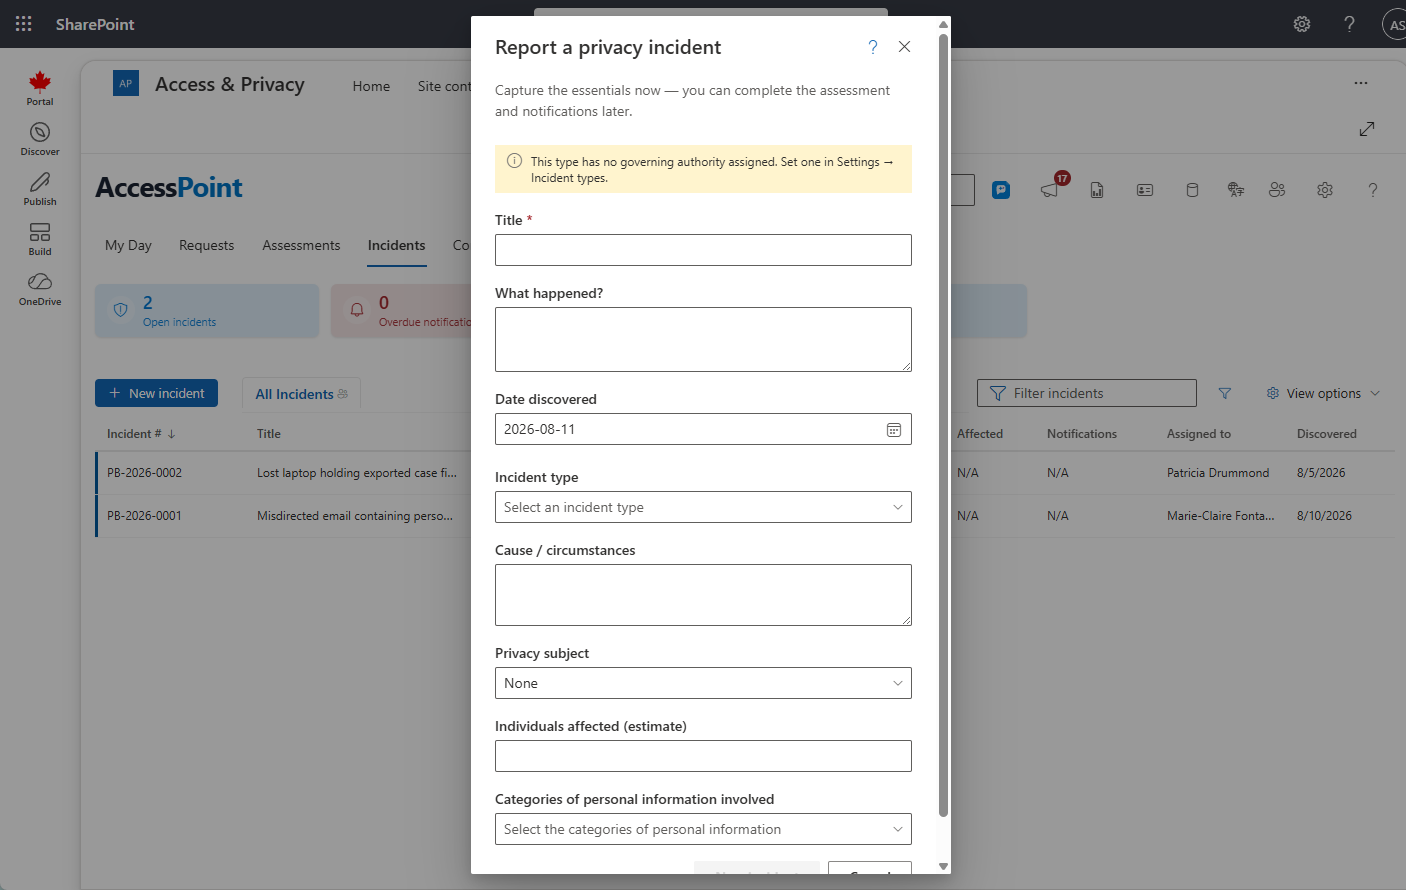The height and width of the screenshot is (890, 1406).
Task: Click the expand to full screen arrow icon
Action: (x=1367, y=129)
